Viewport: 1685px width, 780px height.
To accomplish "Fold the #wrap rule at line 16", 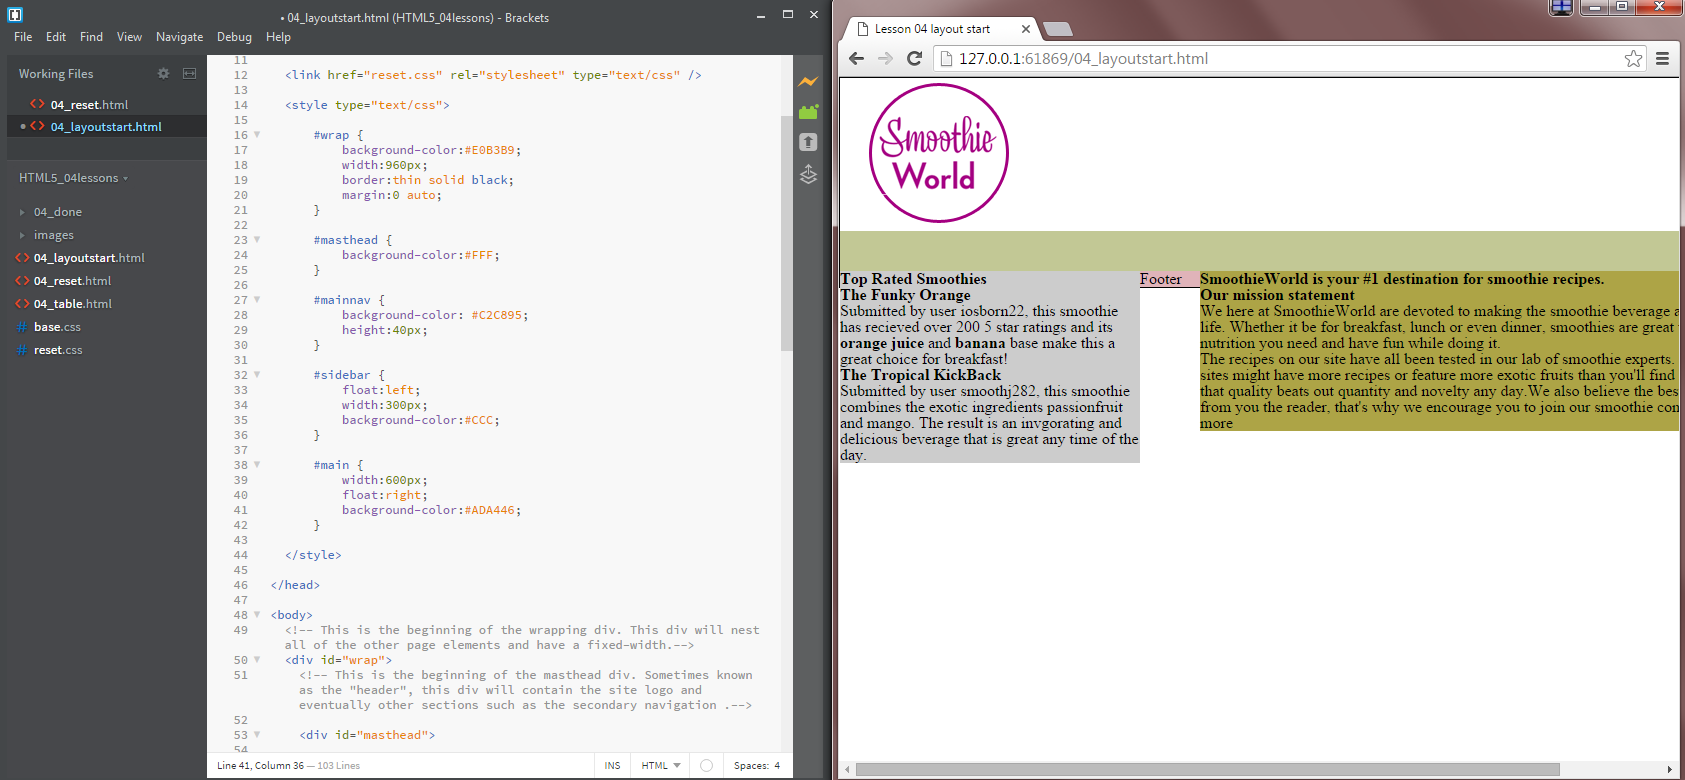I will click(257, 135).
